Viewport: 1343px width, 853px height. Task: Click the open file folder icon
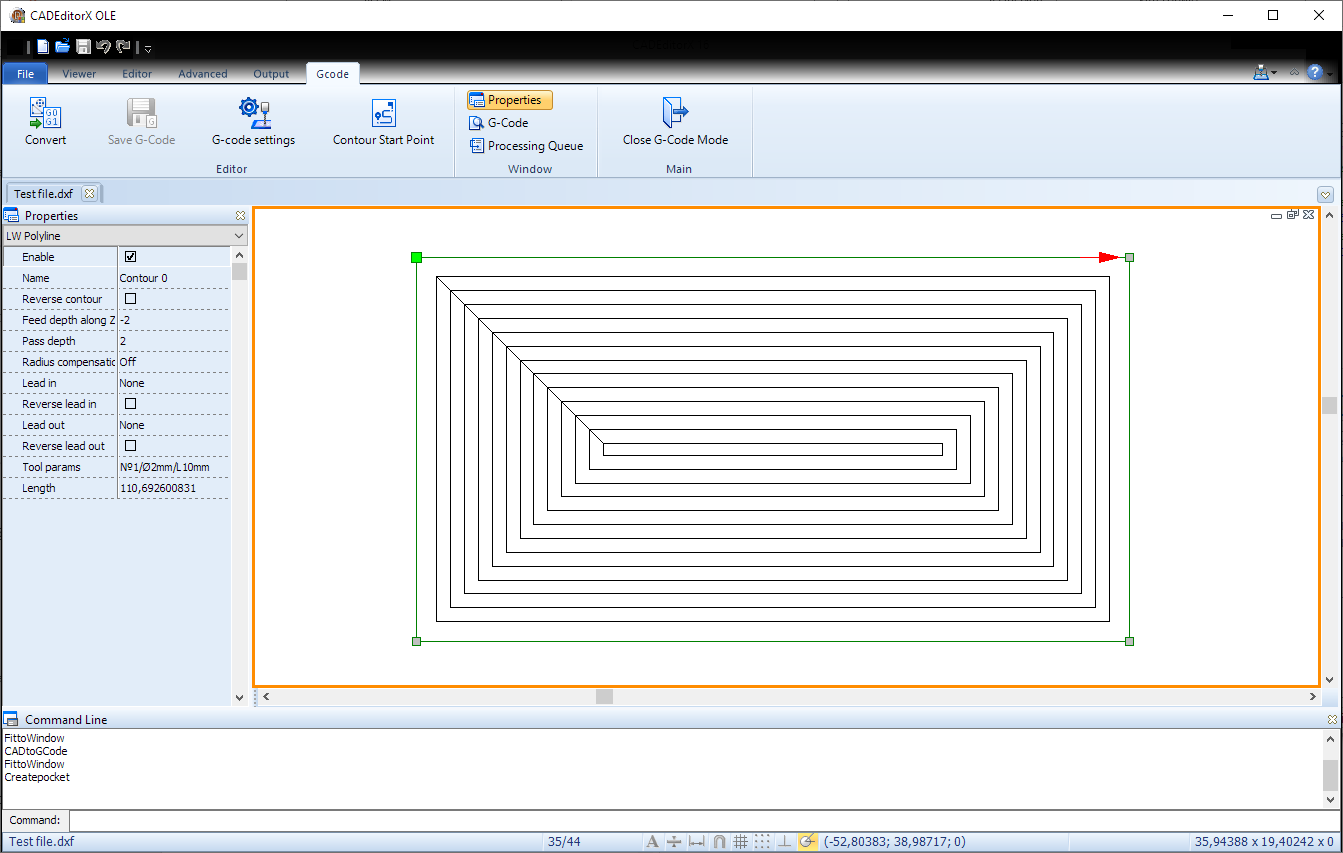[63, 47]
